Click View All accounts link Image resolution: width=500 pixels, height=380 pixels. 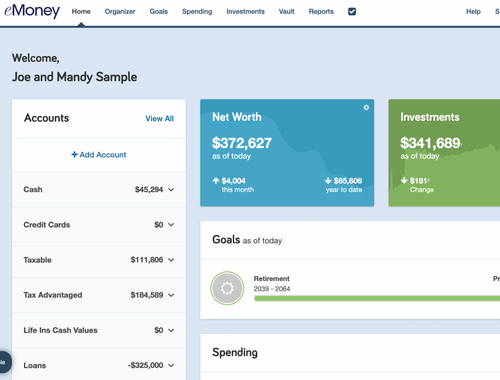click(x=160, y=118)
